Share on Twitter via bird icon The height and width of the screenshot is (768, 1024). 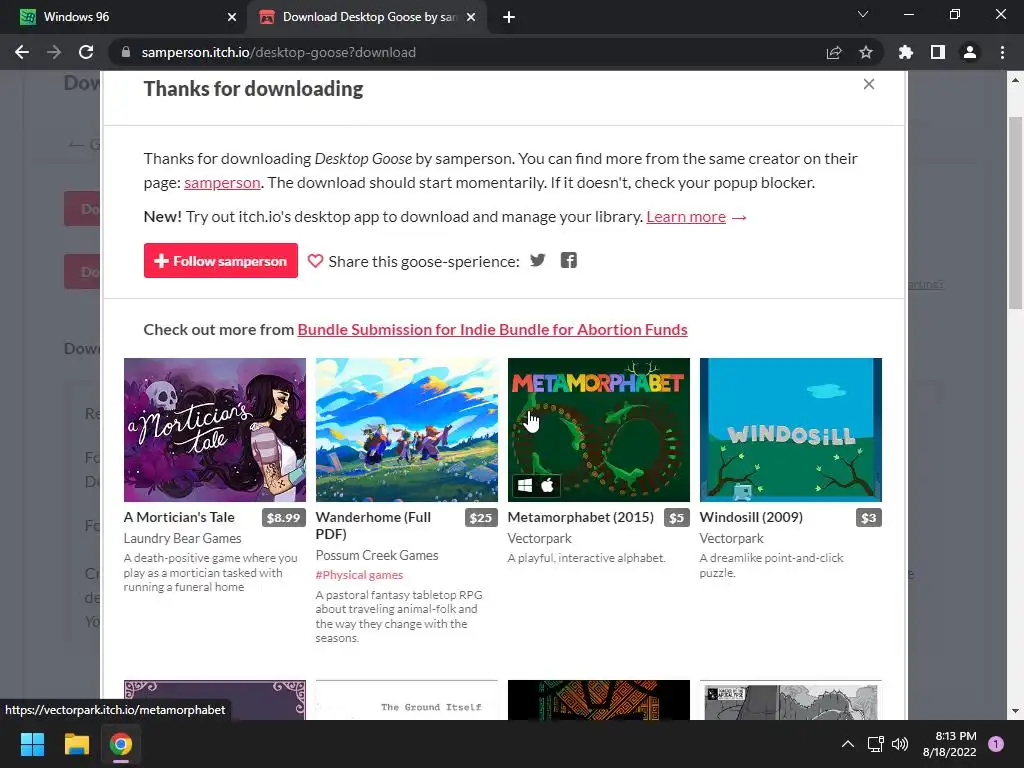click(537, 261)
